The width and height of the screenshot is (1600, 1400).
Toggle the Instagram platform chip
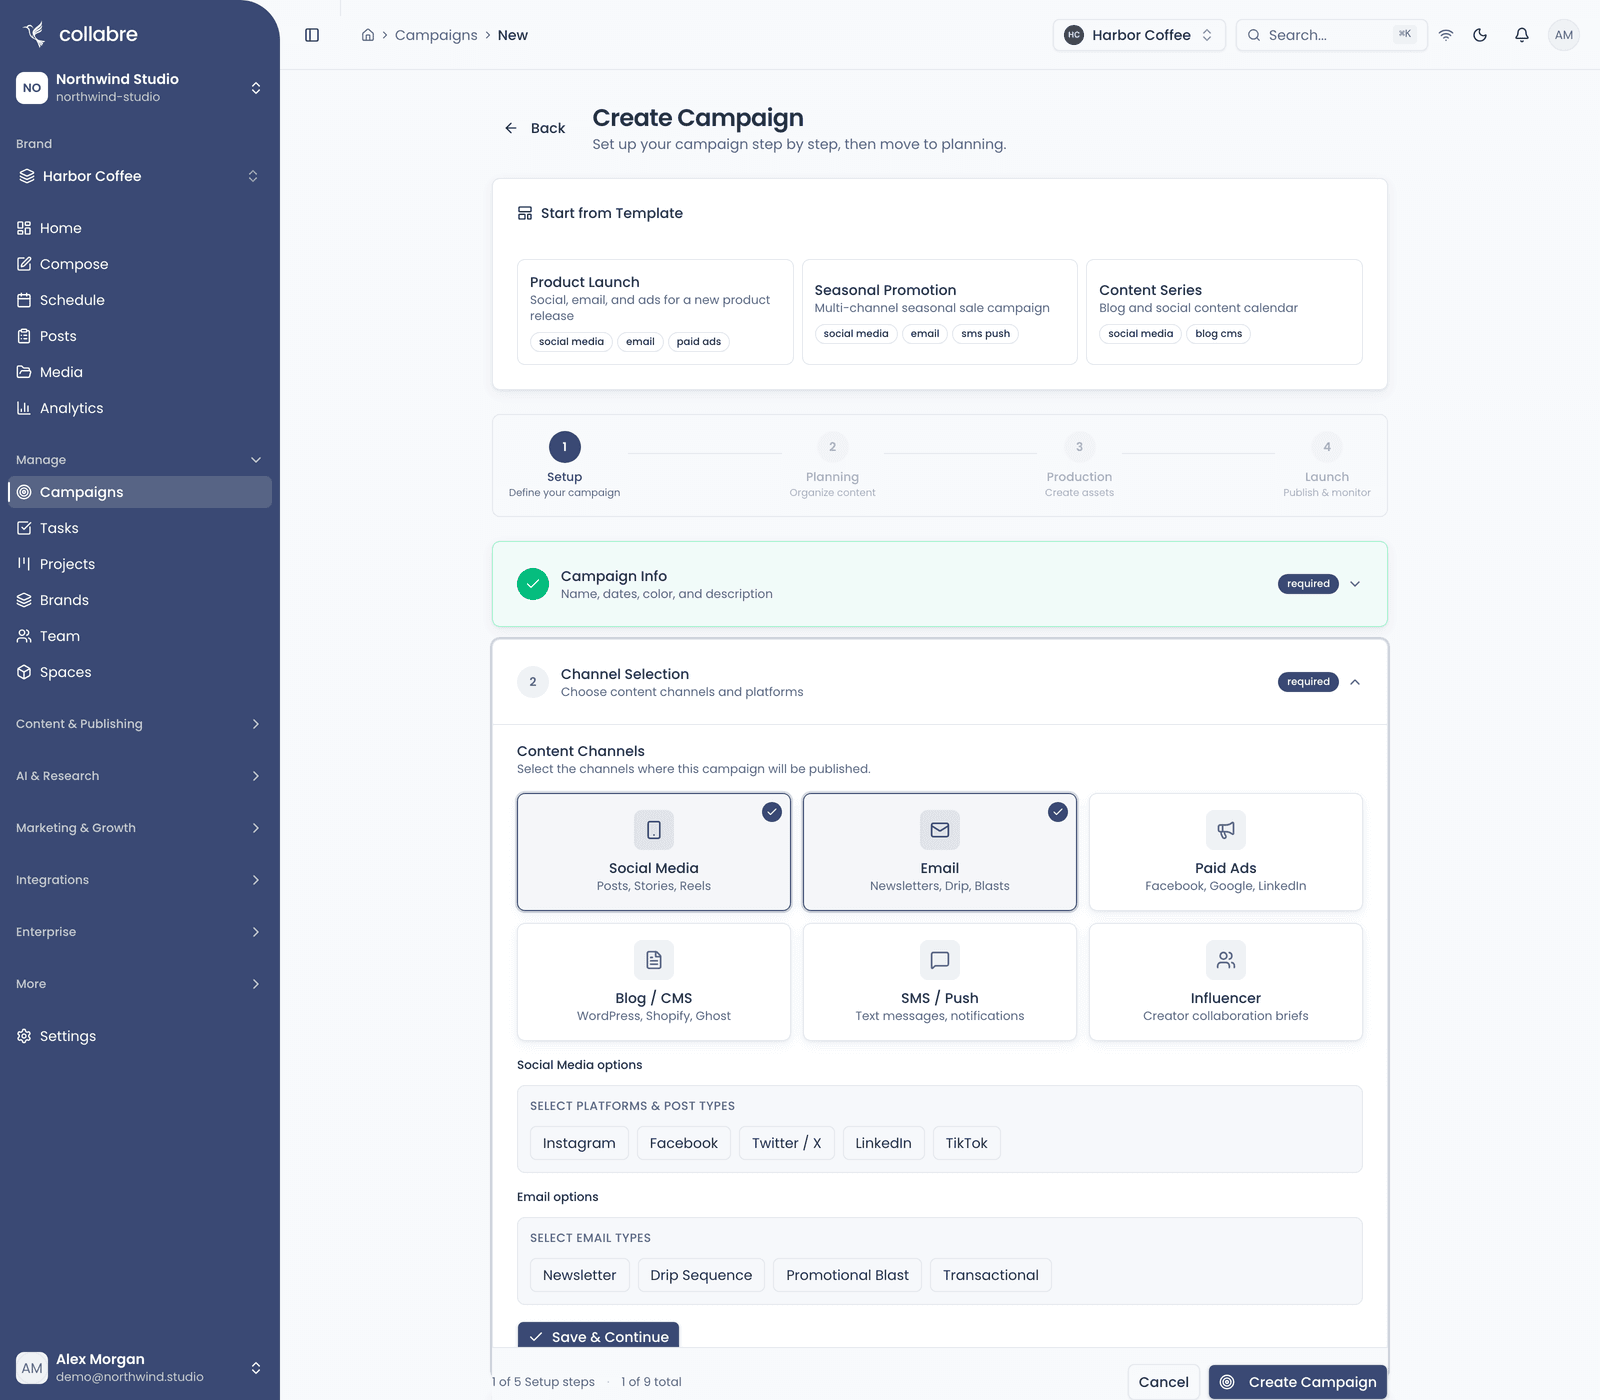click(579, 1143)
